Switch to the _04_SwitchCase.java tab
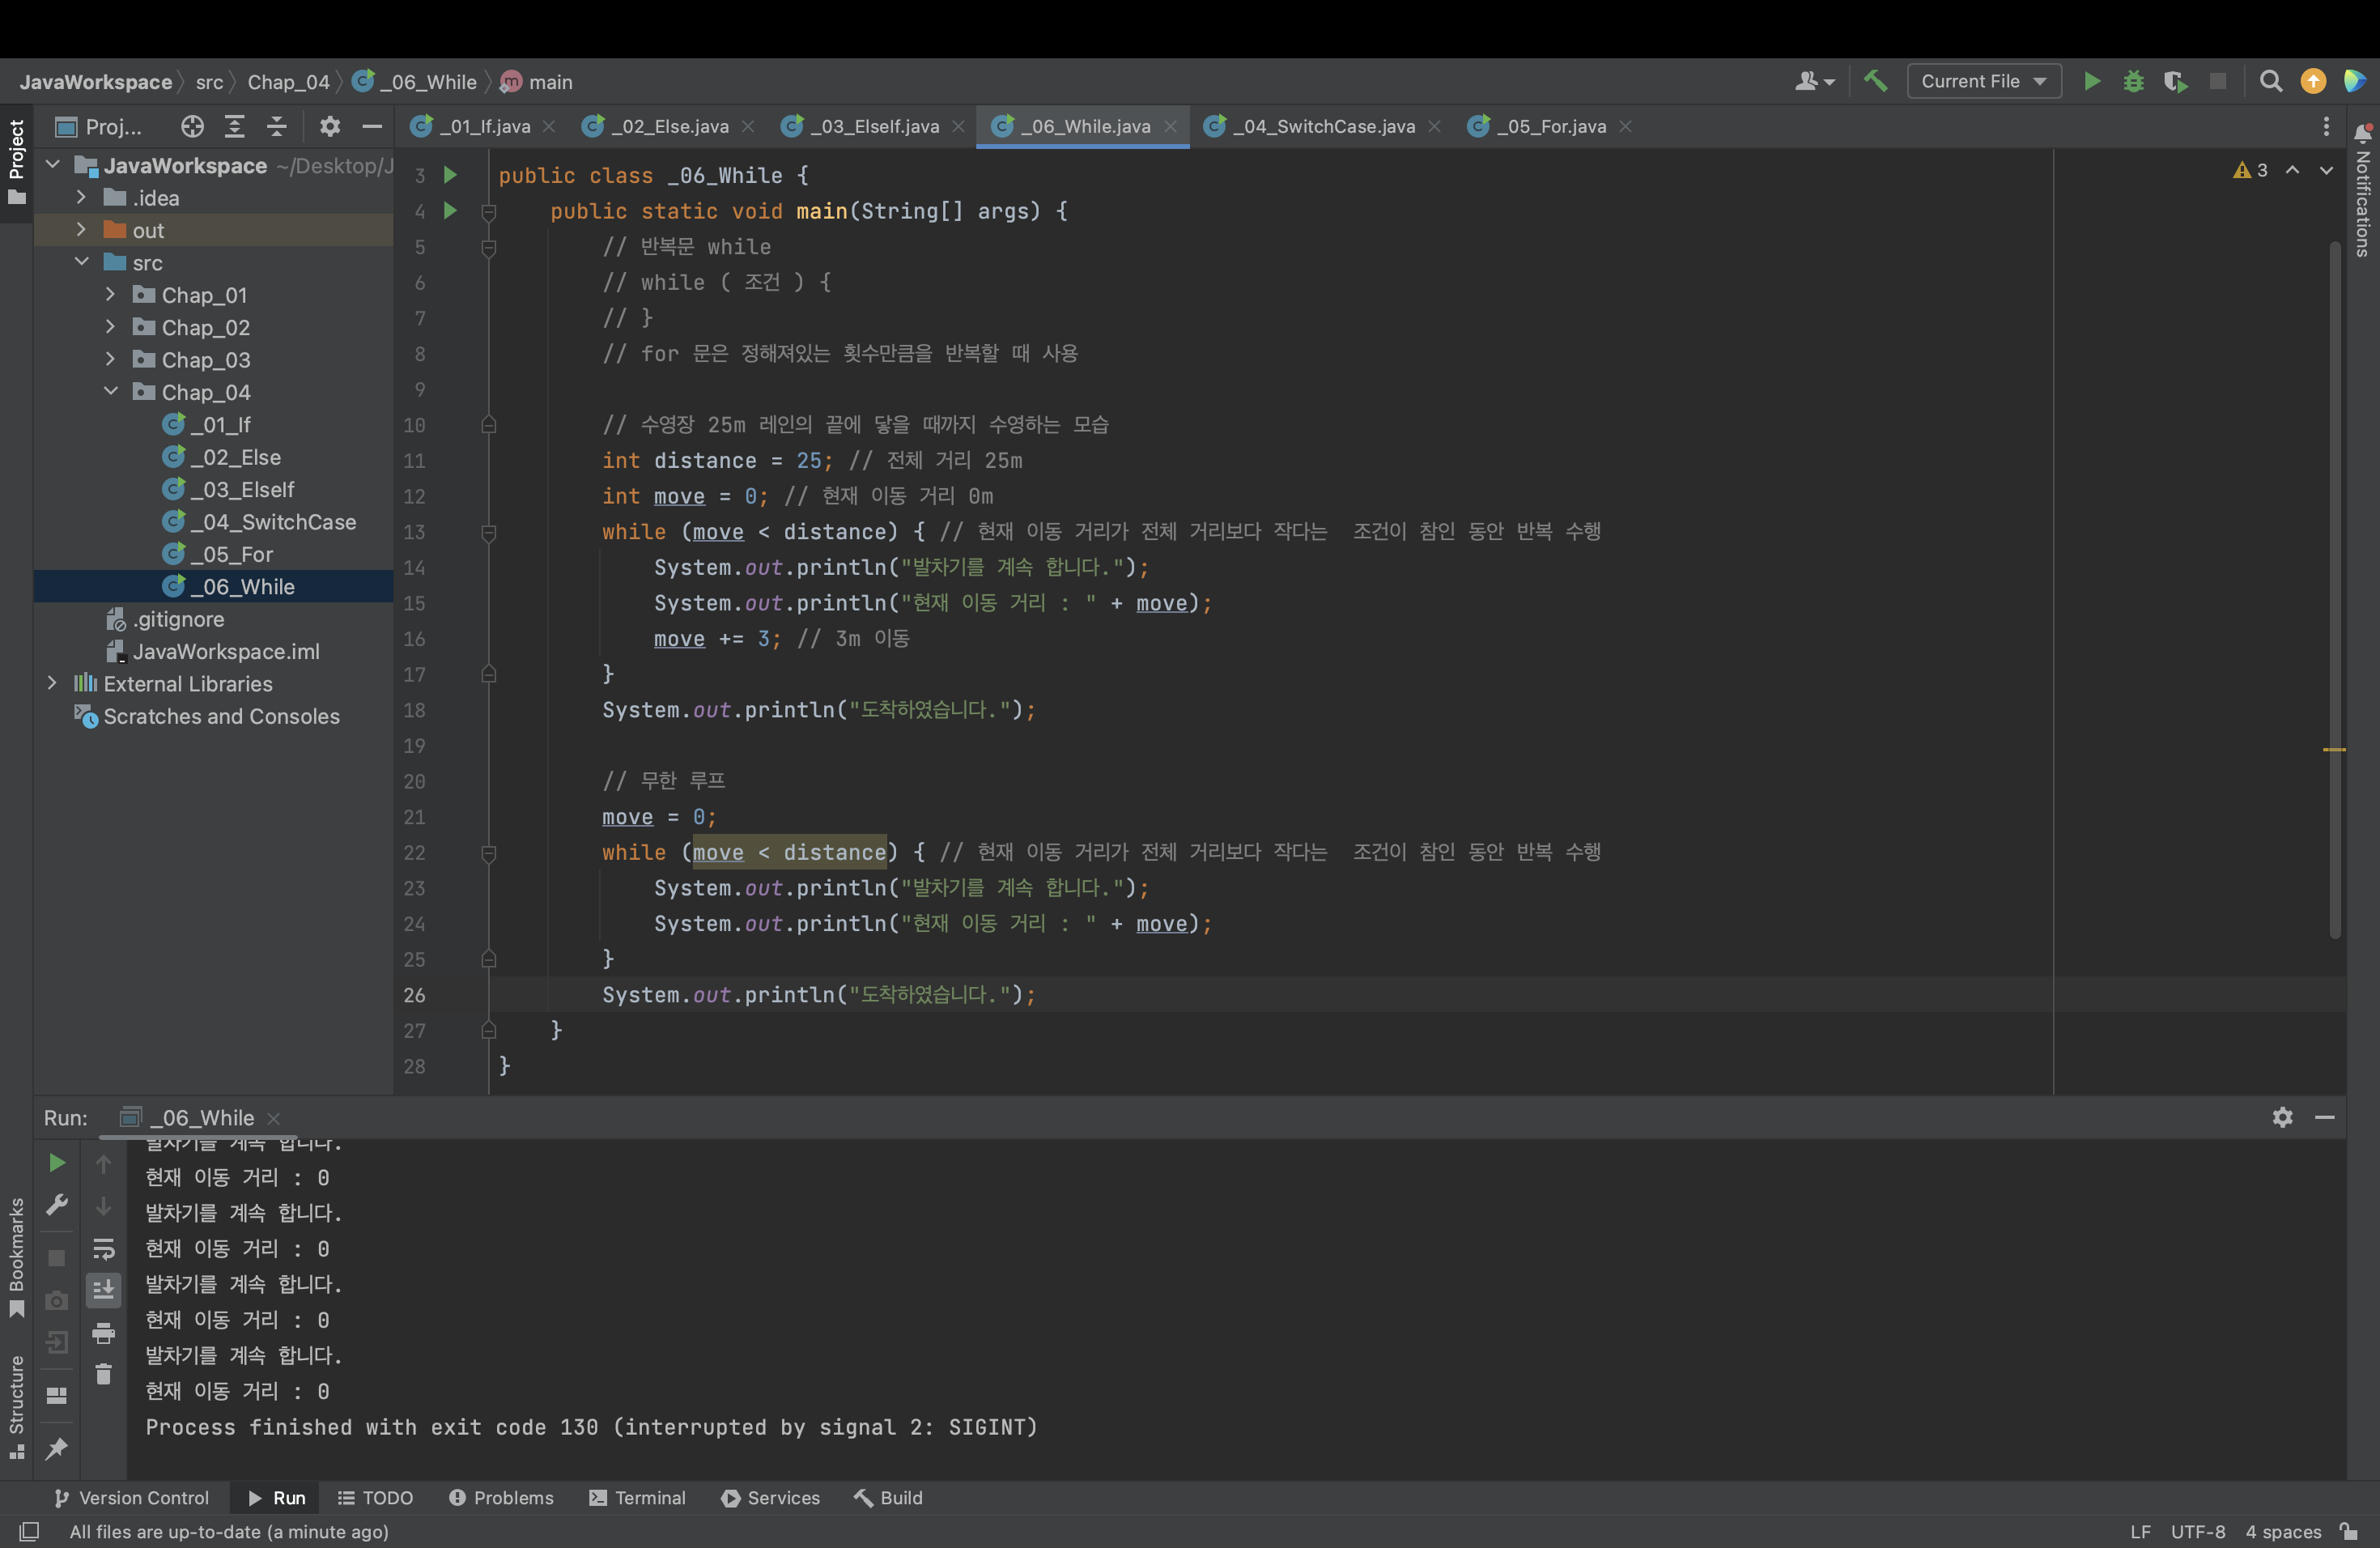 (1323, 126)
